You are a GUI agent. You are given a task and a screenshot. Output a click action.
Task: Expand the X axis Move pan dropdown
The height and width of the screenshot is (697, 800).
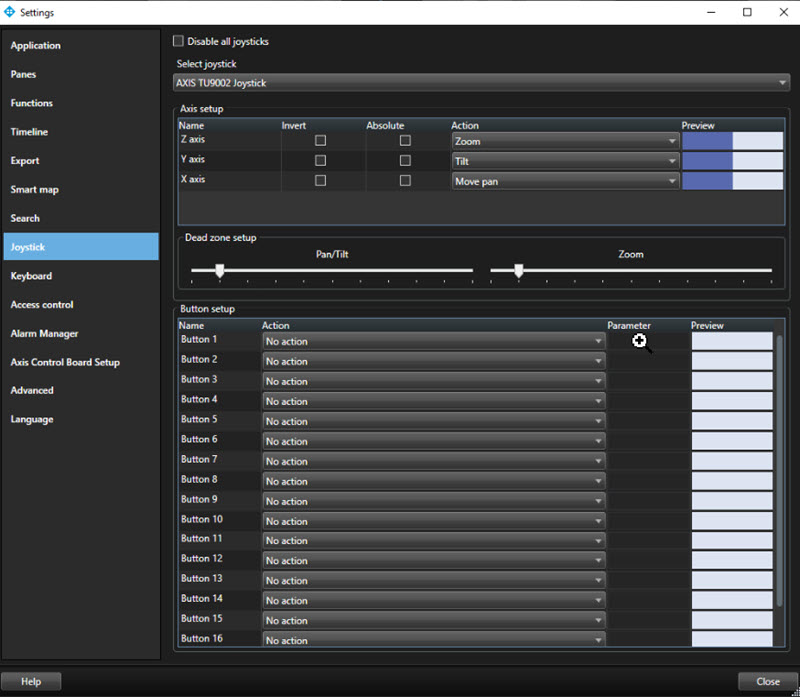pos(565,181)
